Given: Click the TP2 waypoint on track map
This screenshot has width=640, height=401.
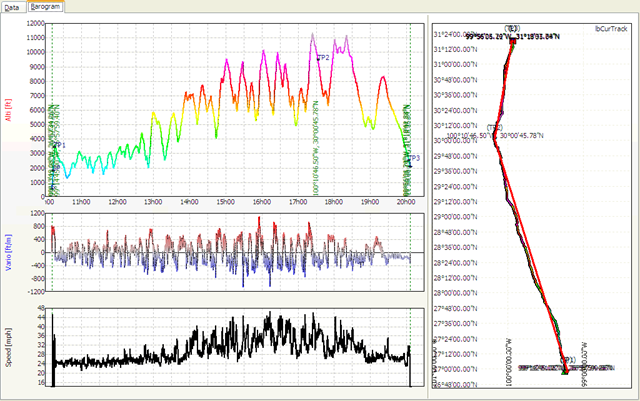Looking at the screenshot, I should click(x=495, y=128).
